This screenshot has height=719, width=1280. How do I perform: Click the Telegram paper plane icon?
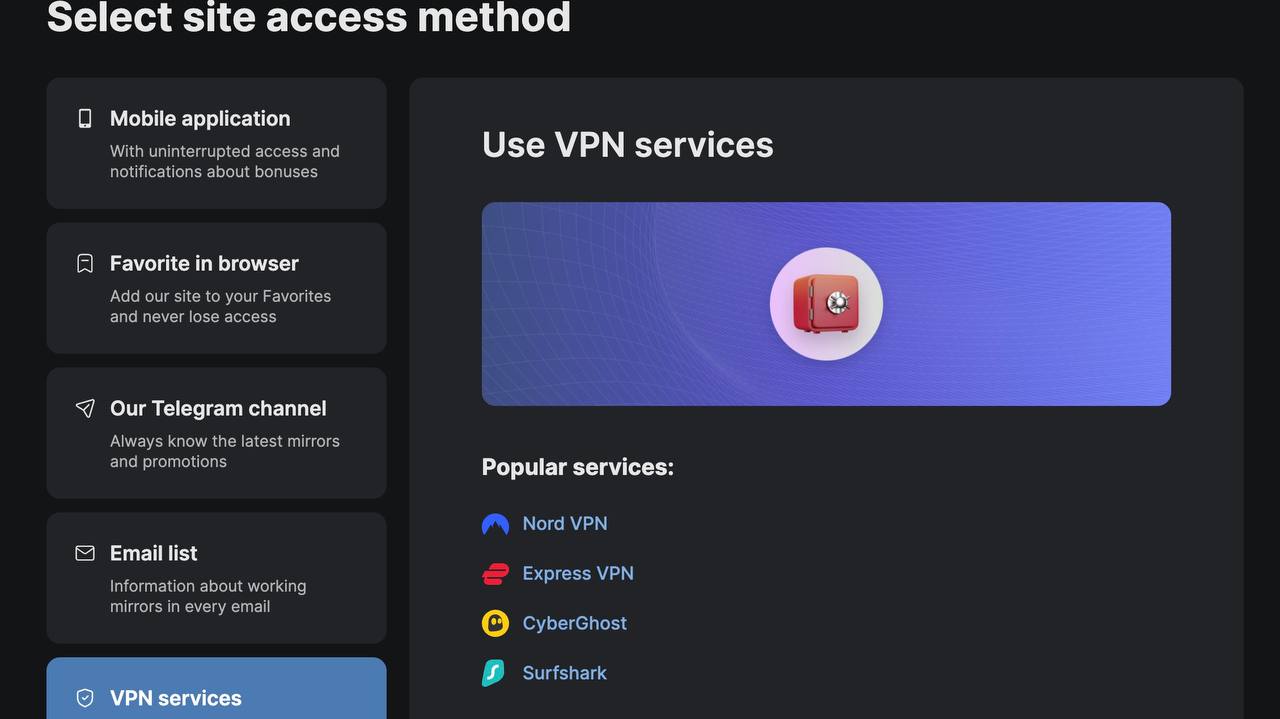click(85, 408)
